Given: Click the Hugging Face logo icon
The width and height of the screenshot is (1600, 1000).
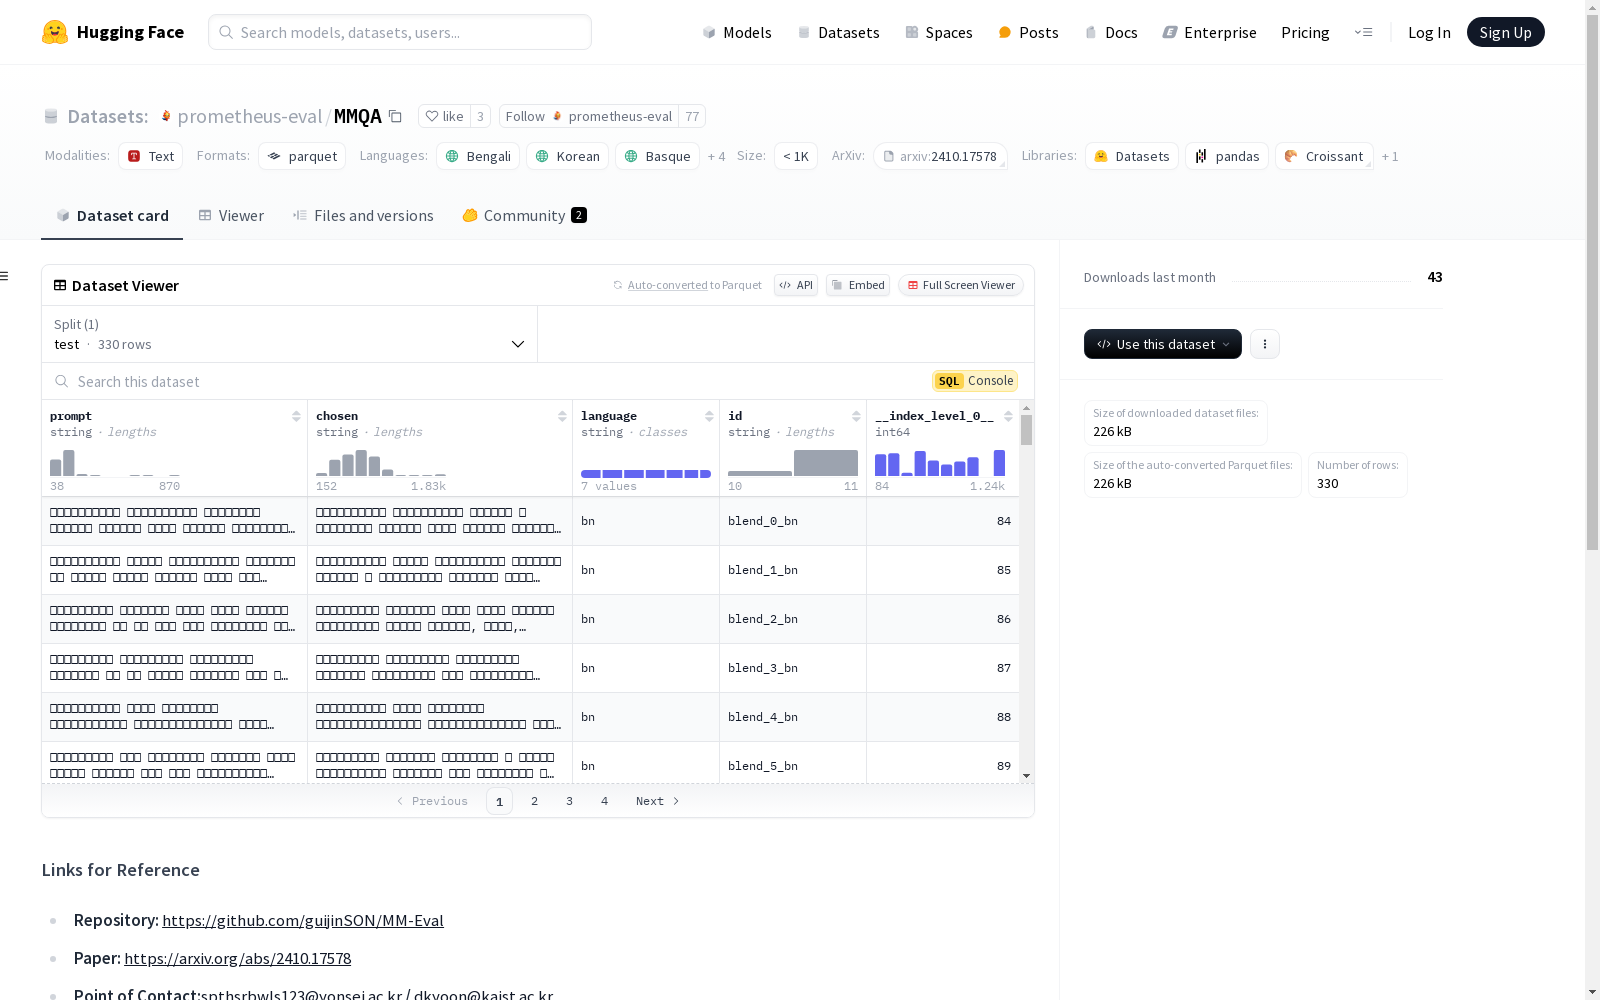Looking at the screenshot, I should pyautogui.click(x=55, y=32).
